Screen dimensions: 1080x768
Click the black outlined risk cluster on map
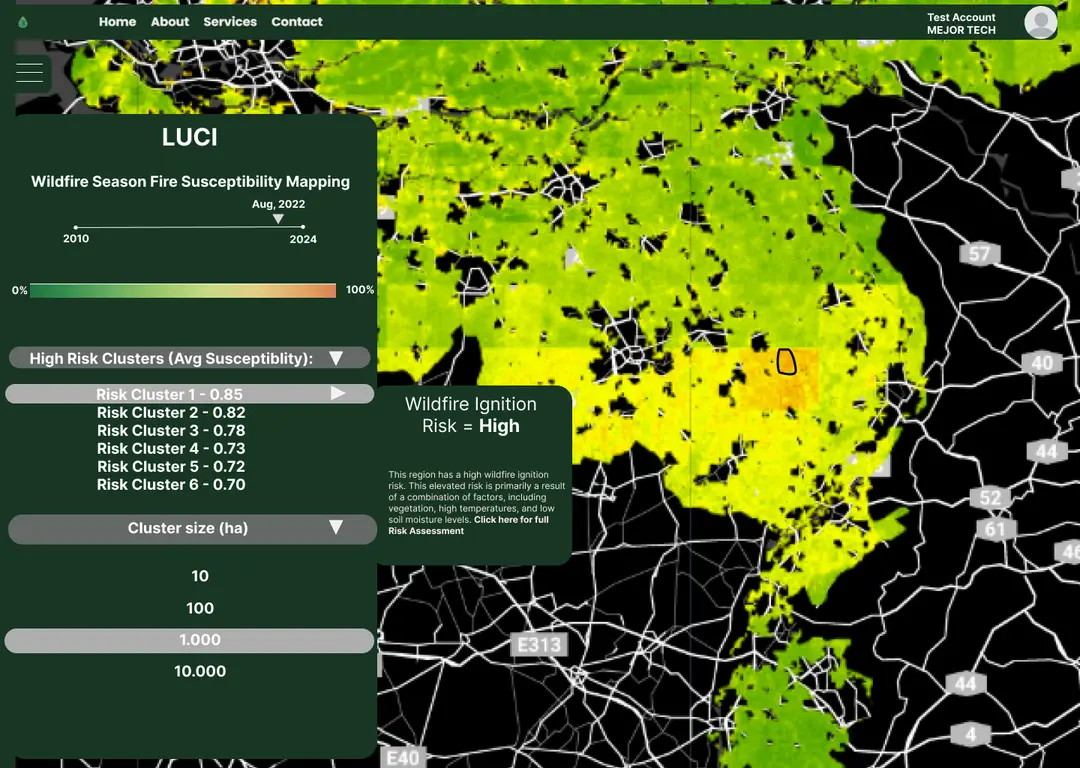click(787, 362)
